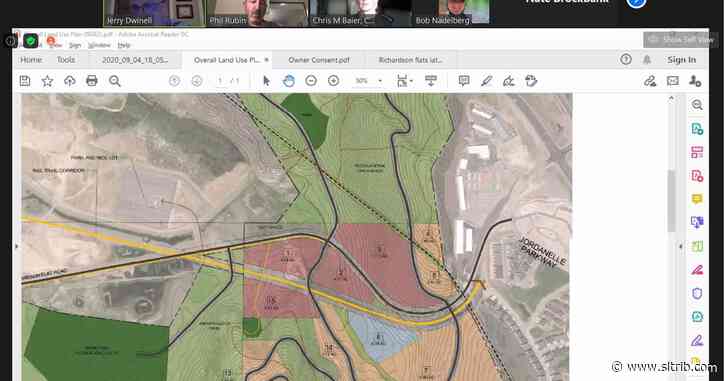Go to previous page with the up arrow
This screenshot has width=725, height=381.
174,81
